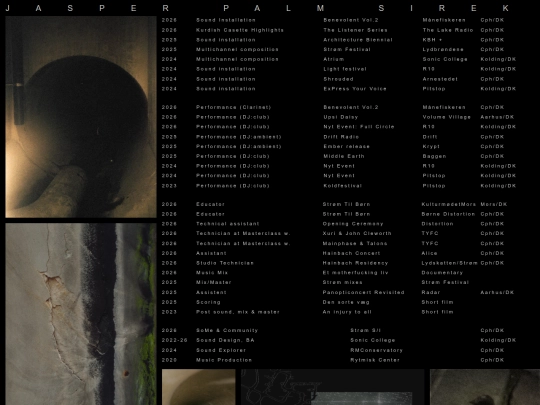Image resolution: width=540 pixels, height=405 pixels.
Task: Click 'Nyt Event: Full Circle' title
Action: (359, 126)
